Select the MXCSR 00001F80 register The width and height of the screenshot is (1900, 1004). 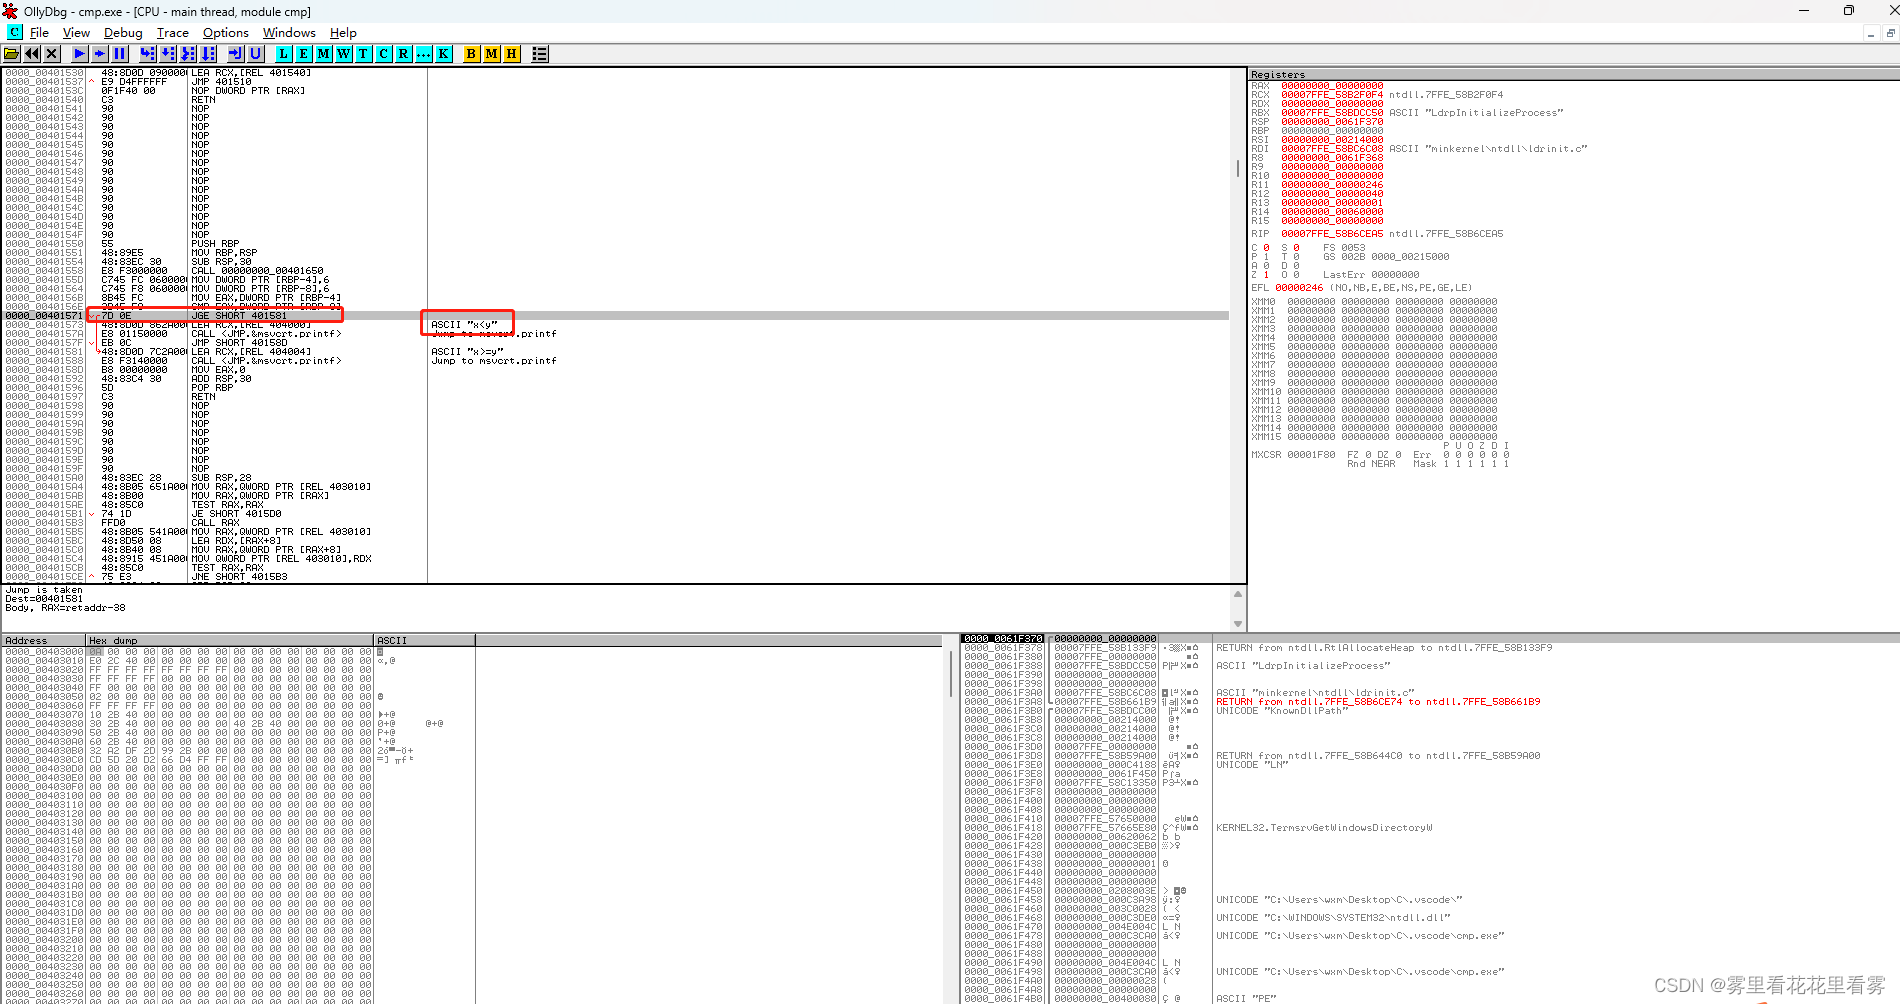tap(1293, 455)
